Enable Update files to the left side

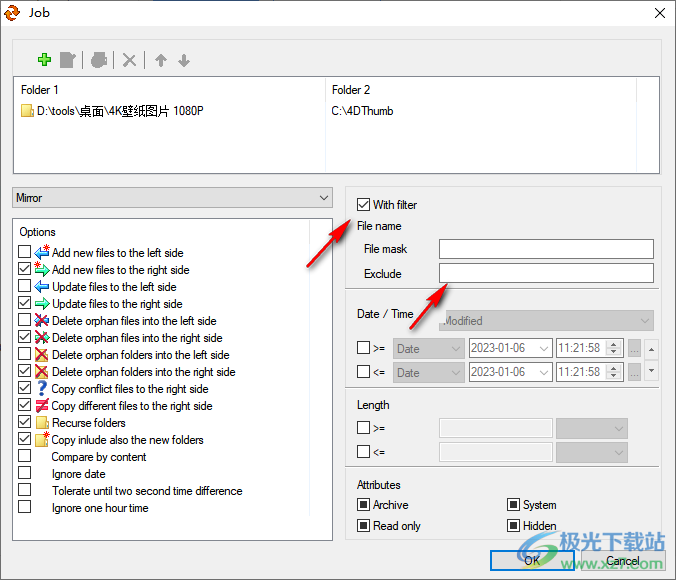[x=25, y=285]
